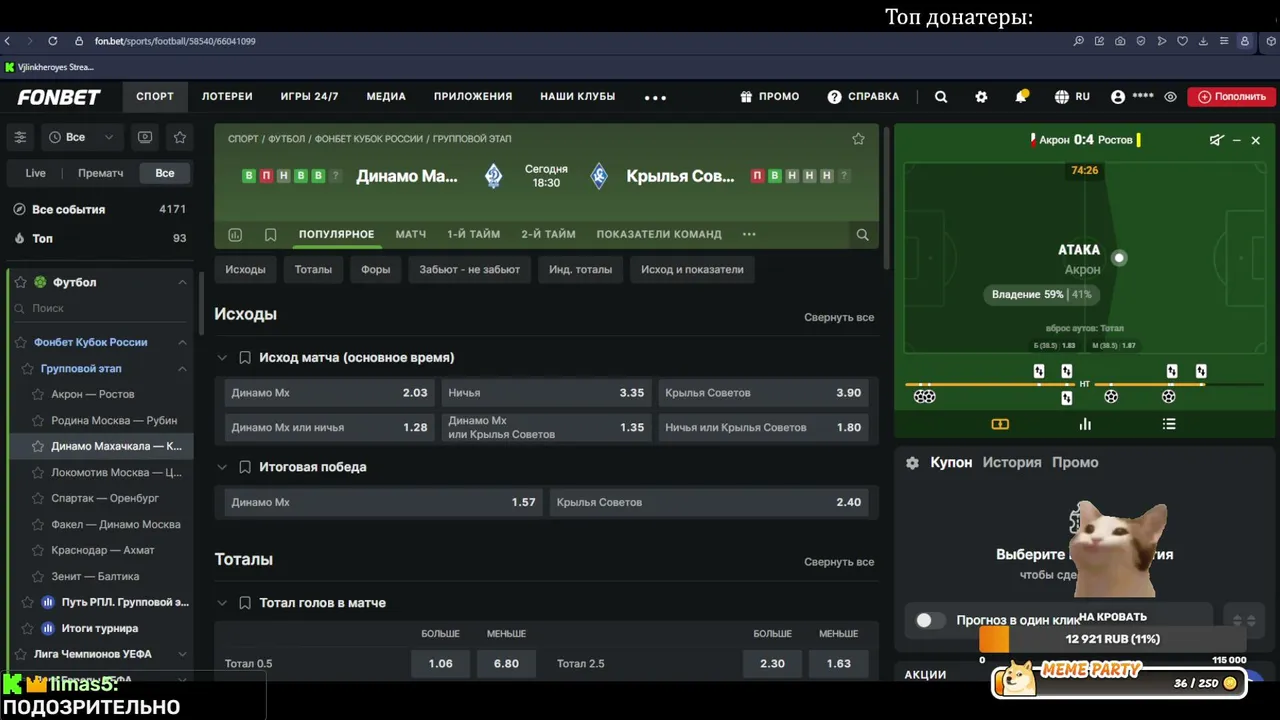Click the browser address bar URL

(175, 41)
